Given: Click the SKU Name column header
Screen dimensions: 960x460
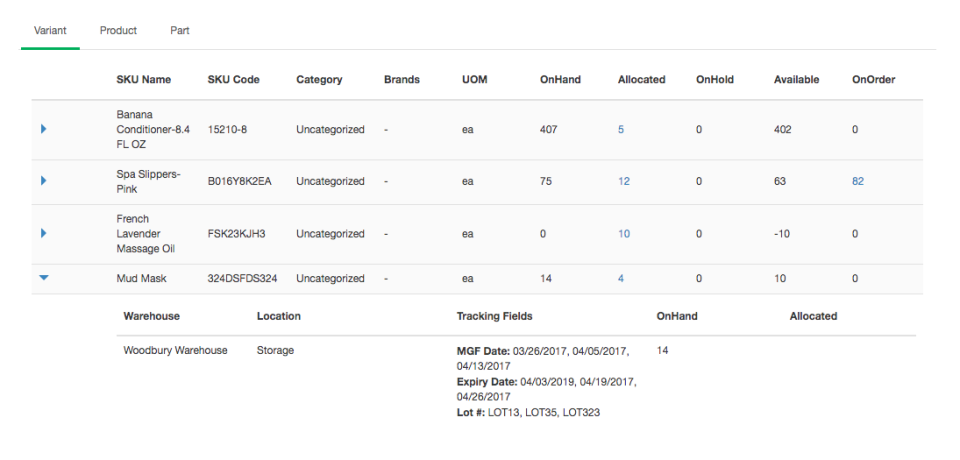Looking at the screenshot, I should point(144,79).
